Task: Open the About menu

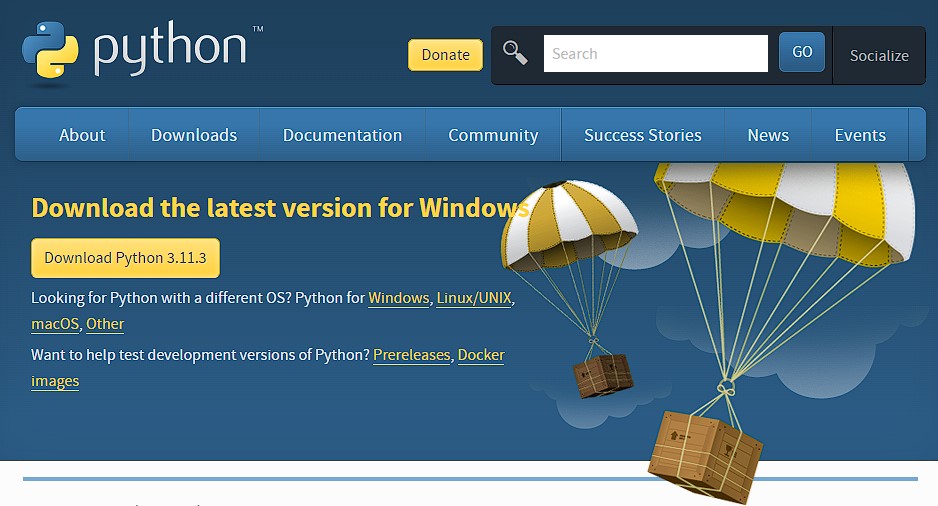Action: (x=82, y=135)
